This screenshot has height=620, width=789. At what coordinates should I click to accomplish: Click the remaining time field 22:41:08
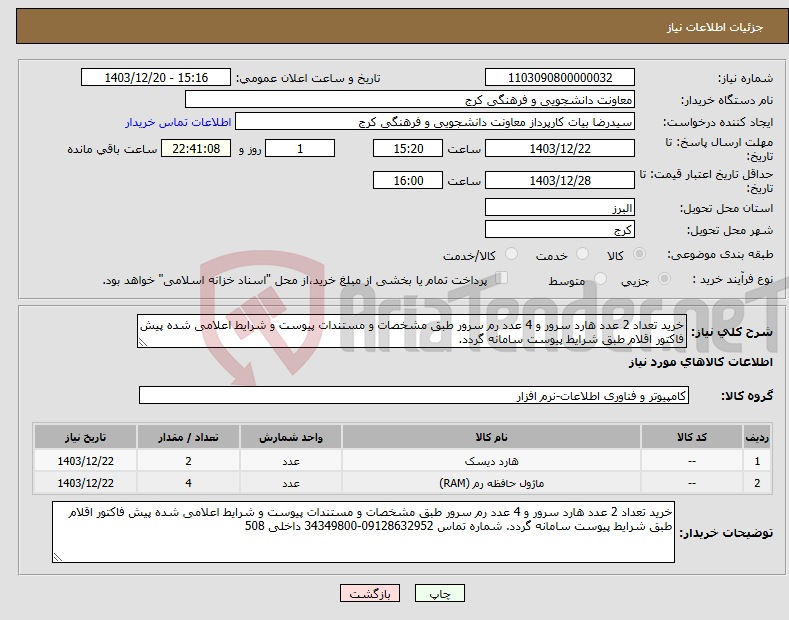[196, 148]
